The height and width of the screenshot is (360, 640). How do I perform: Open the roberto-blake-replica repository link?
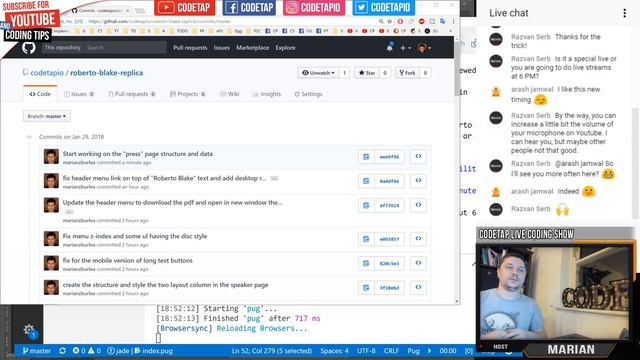coord(107,73)
